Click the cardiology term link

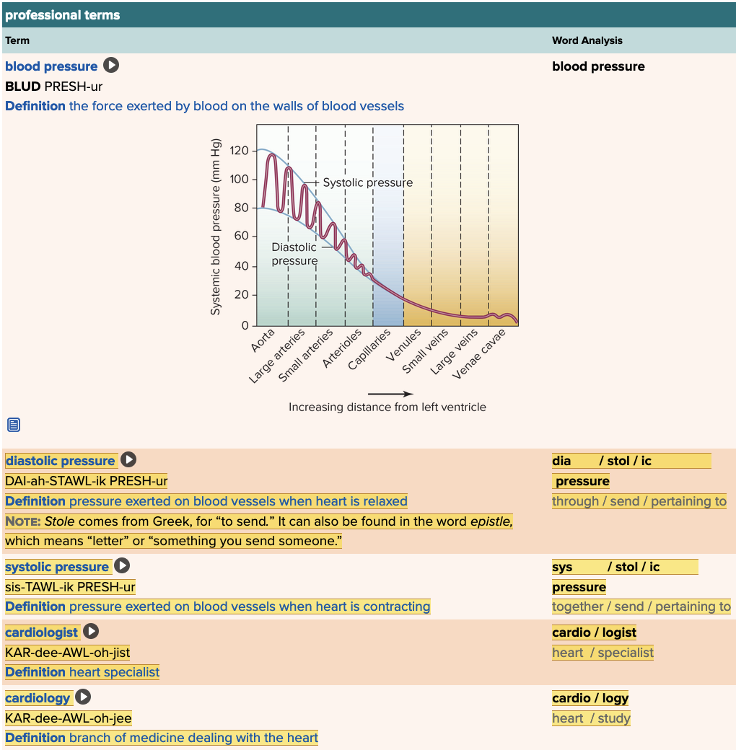coord(38,698)
